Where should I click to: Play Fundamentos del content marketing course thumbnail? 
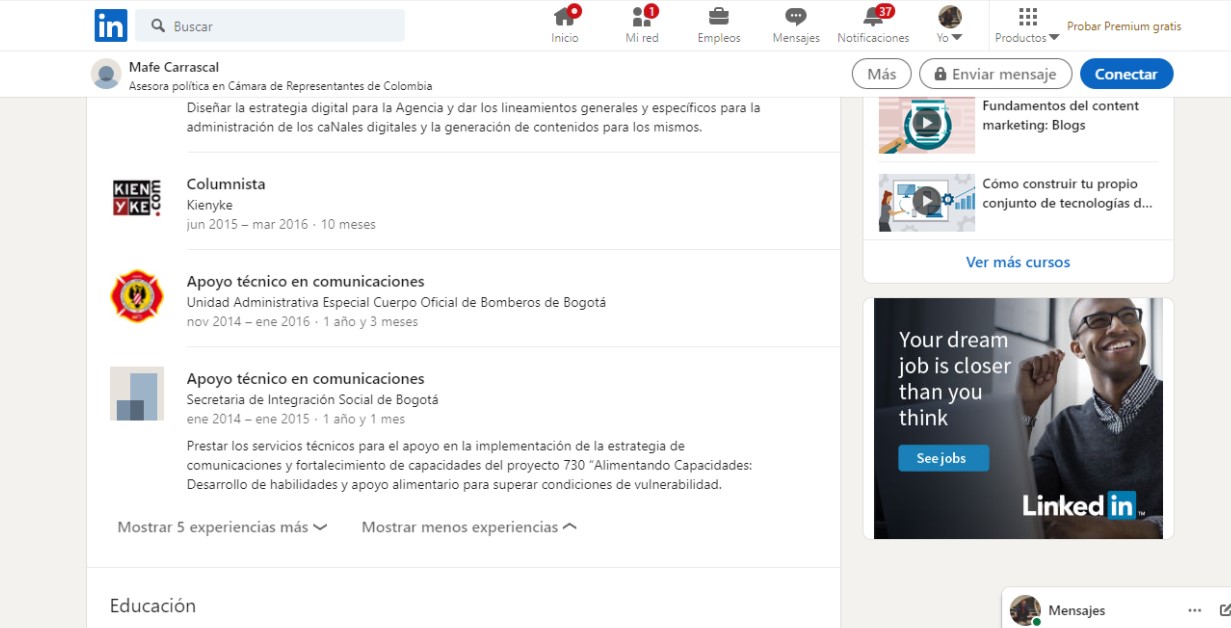click(926, 124)
